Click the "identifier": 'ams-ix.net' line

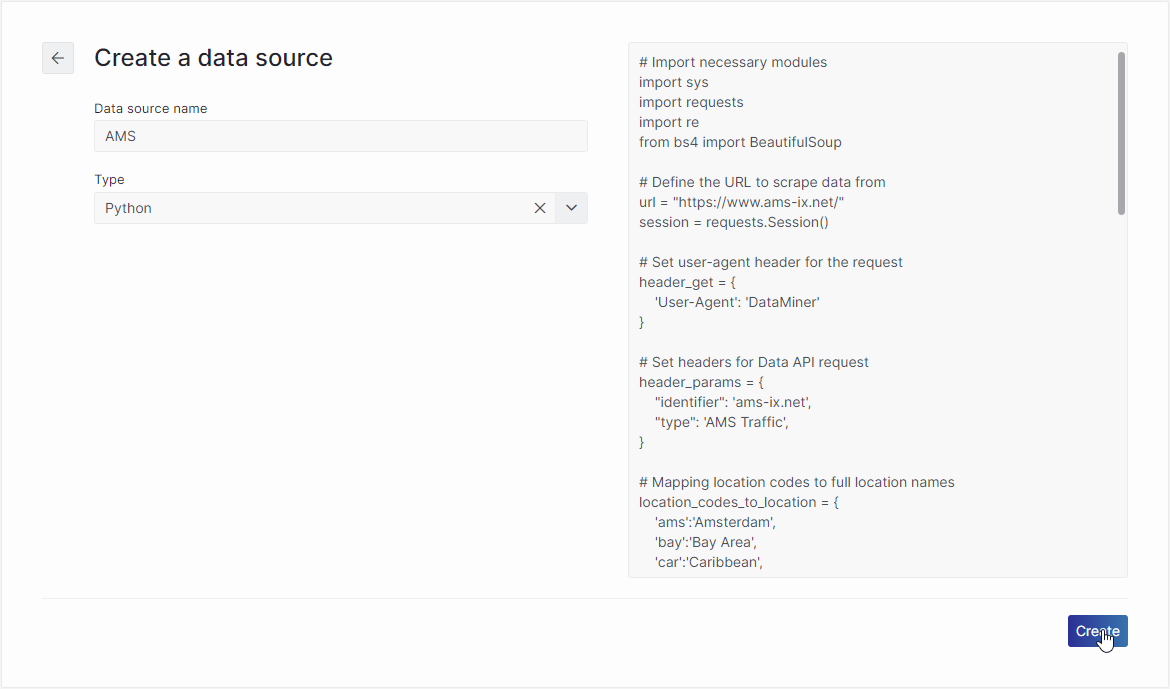[733, 402]
